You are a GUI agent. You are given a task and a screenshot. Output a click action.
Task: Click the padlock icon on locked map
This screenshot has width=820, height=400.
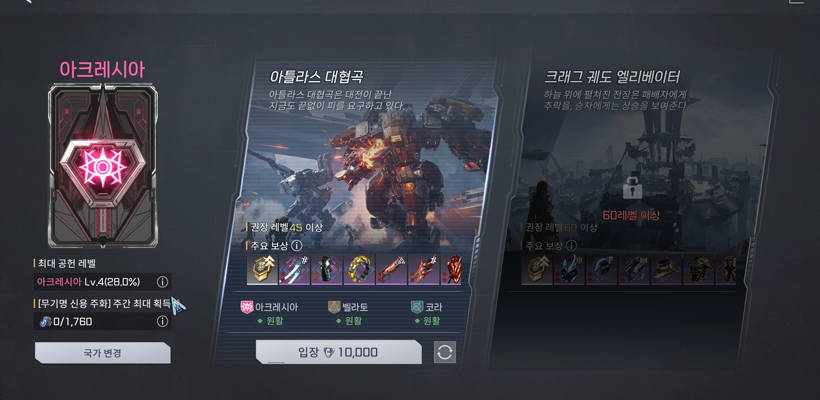click(x=631, y=187)
